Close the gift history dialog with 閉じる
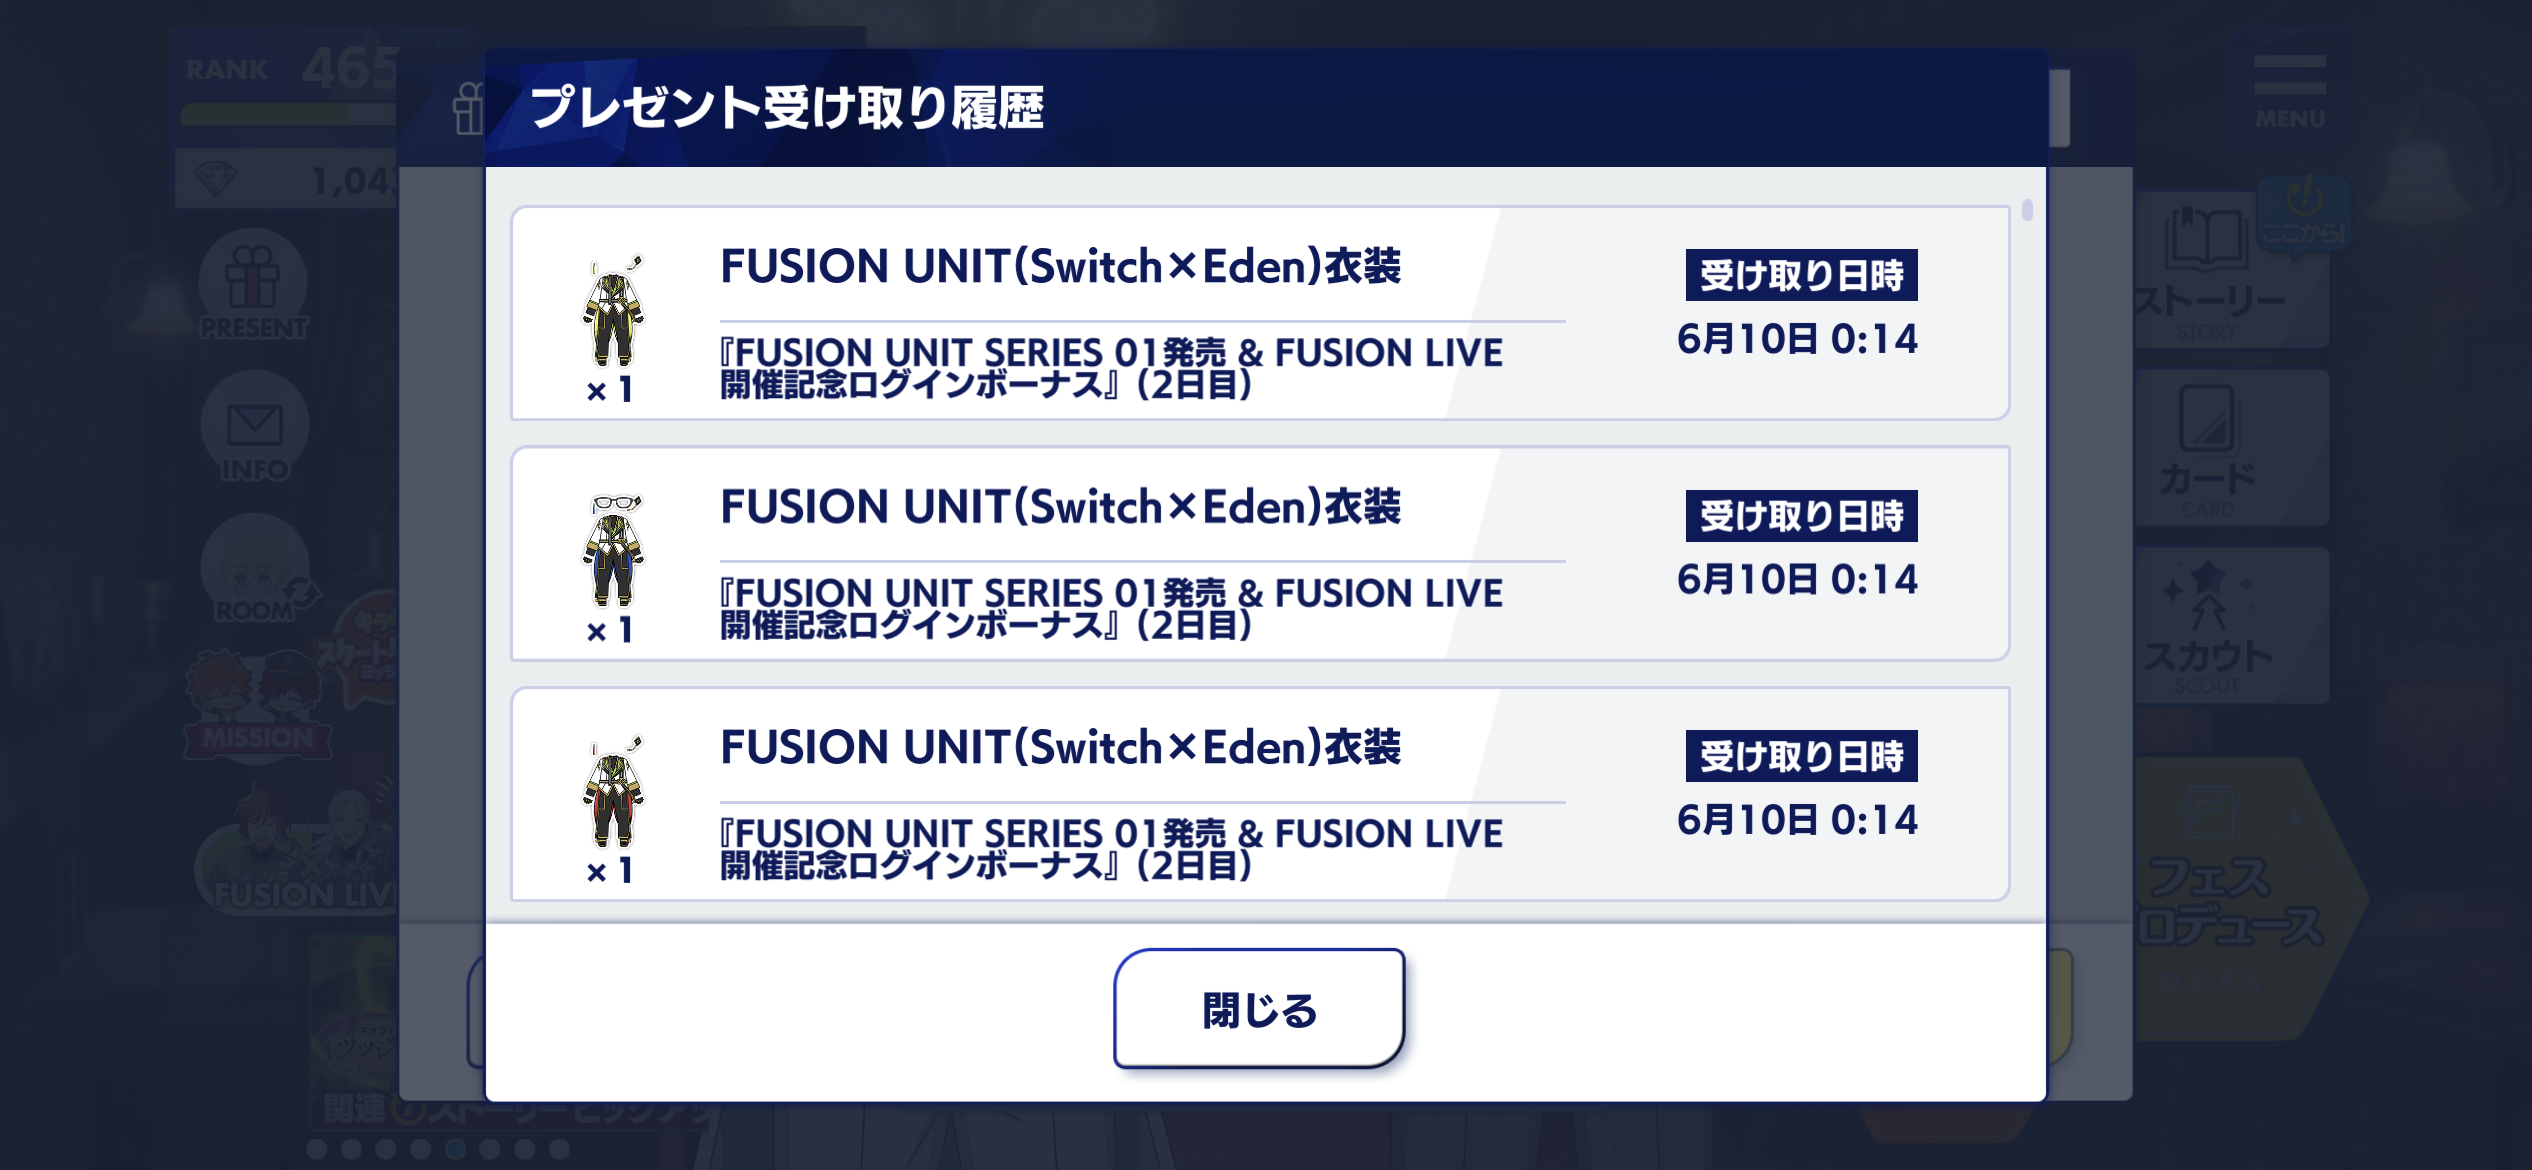Screen dimensions: 2532x1170 [1259, 1008]
